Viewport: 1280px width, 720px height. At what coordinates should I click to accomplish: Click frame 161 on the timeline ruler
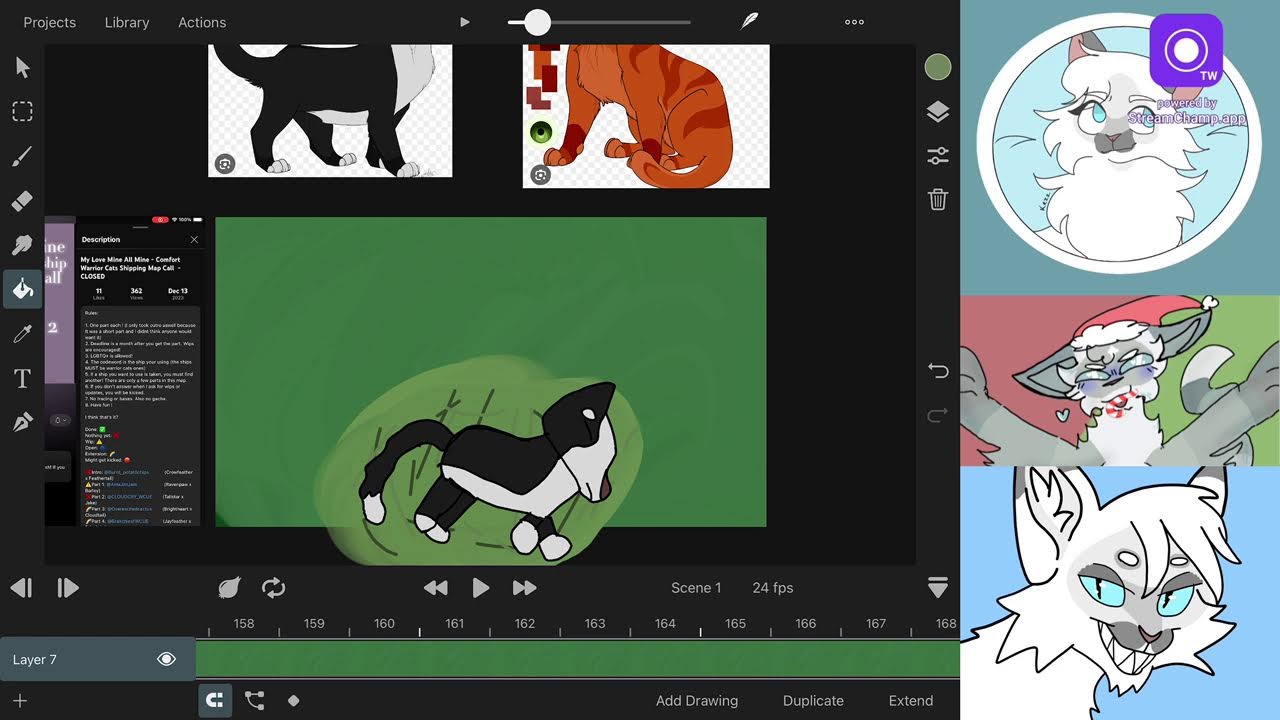(x=455, y=624)
